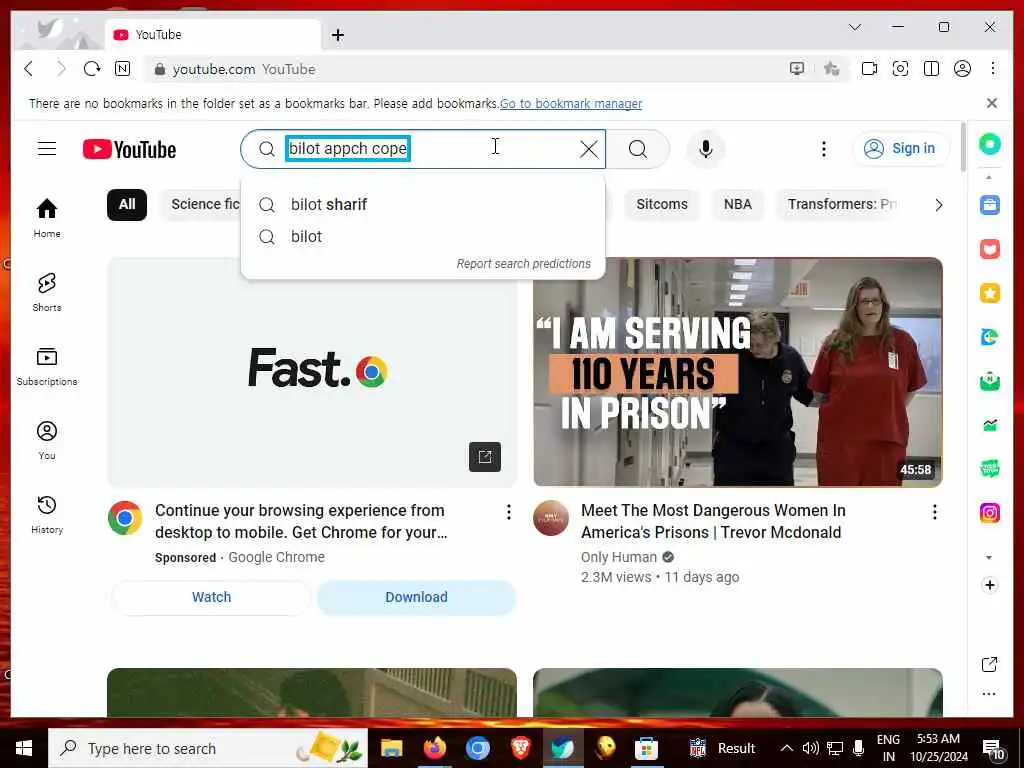
Task: Open Windows Start menu
Action: [x=24, y=748]
